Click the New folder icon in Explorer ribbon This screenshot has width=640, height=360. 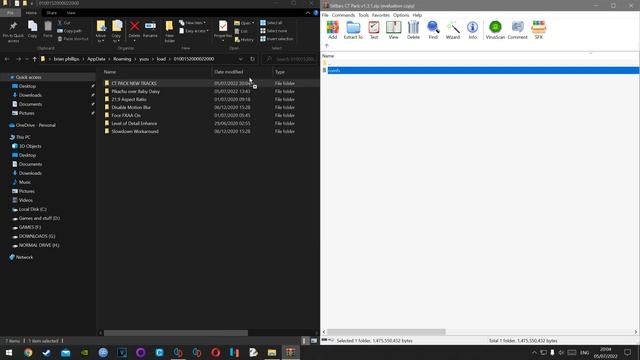tap(169, 32)
